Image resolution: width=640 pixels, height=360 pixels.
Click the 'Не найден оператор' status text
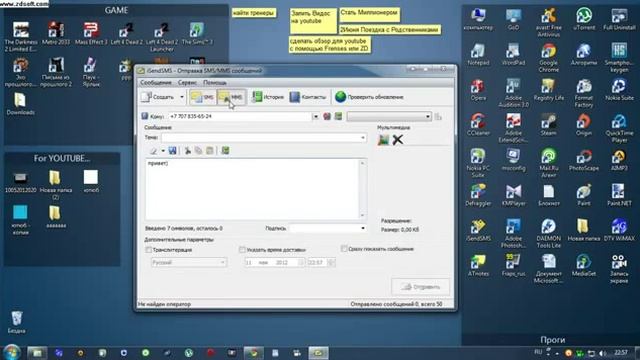164,304
